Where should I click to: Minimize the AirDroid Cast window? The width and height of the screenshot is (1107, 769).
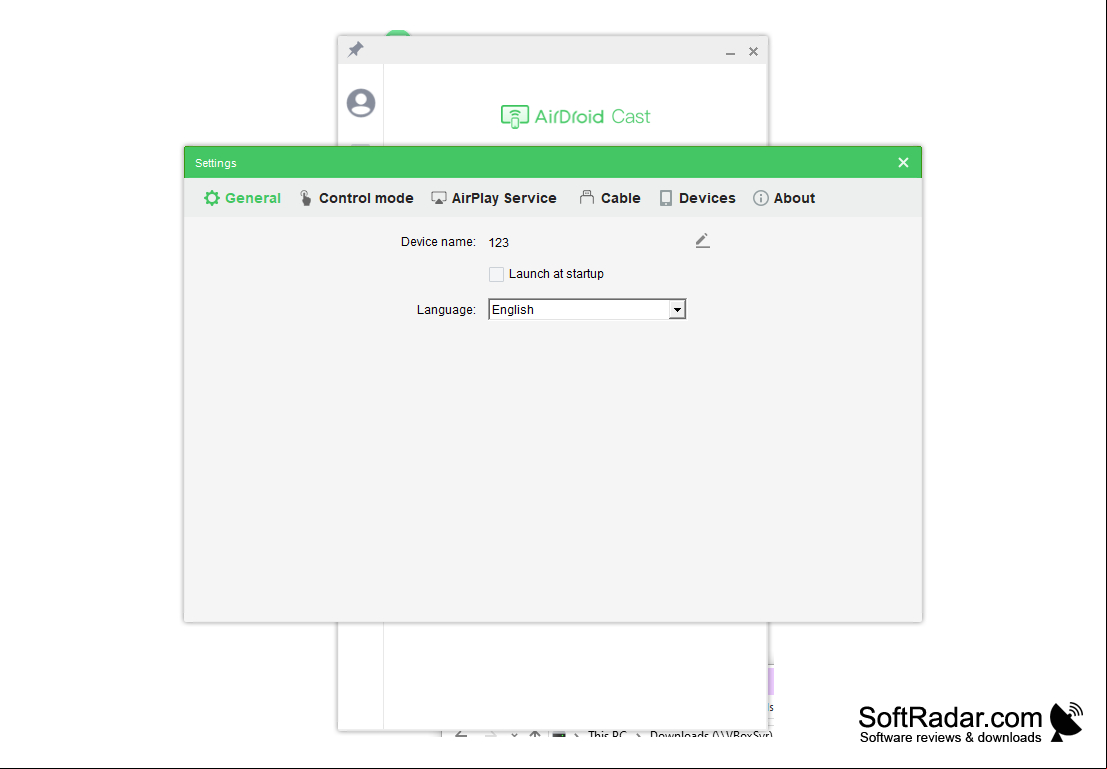point(730,52)
